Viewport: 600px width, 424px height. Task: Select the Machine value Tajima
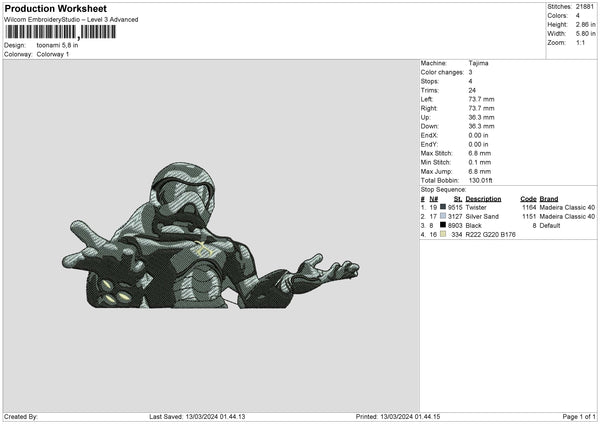coord(478,62)
